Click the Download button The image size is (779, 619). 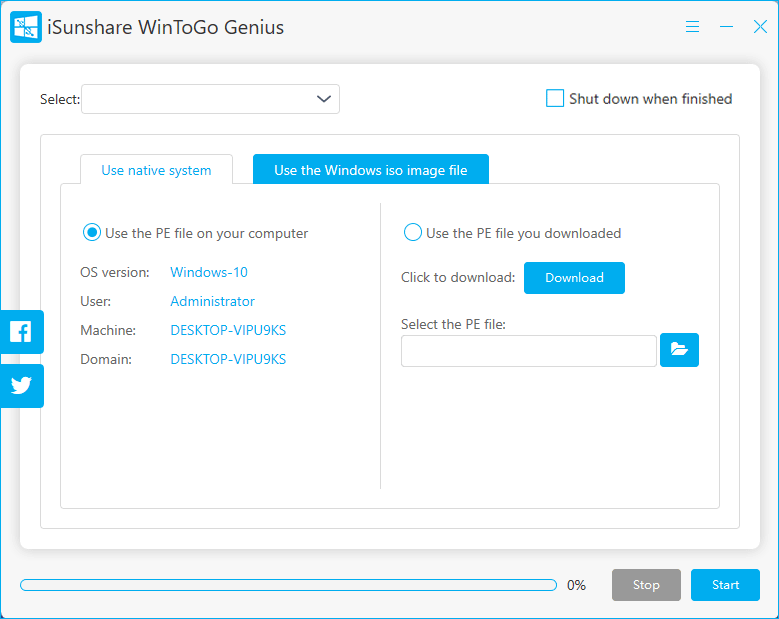pyautogui.click(x=574, y=278)
